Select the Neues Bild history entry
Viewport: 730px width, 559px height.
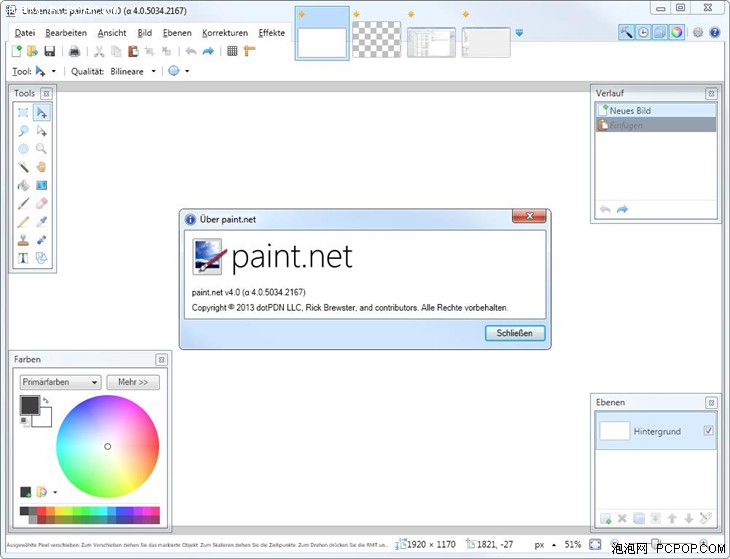click(656, 110)
